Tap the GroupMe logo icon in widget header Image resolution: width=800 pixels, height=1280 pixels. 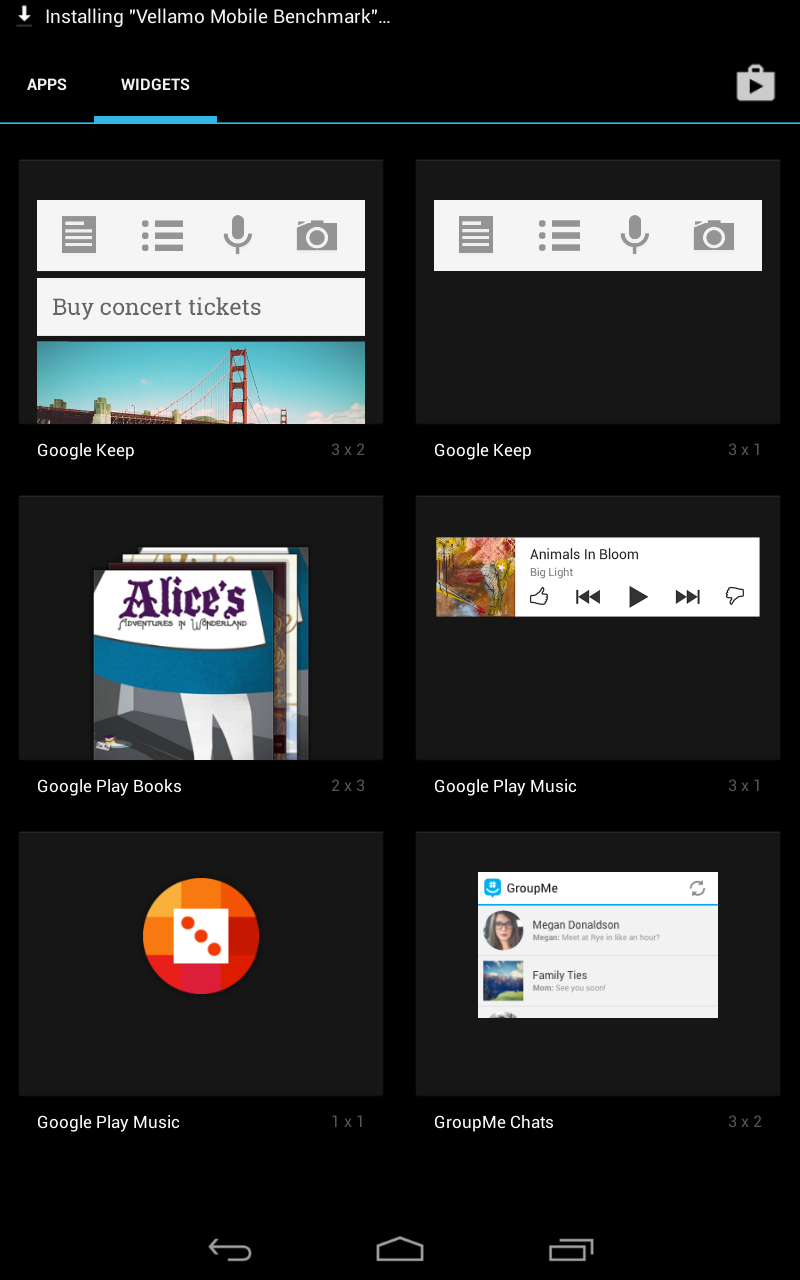492,888
